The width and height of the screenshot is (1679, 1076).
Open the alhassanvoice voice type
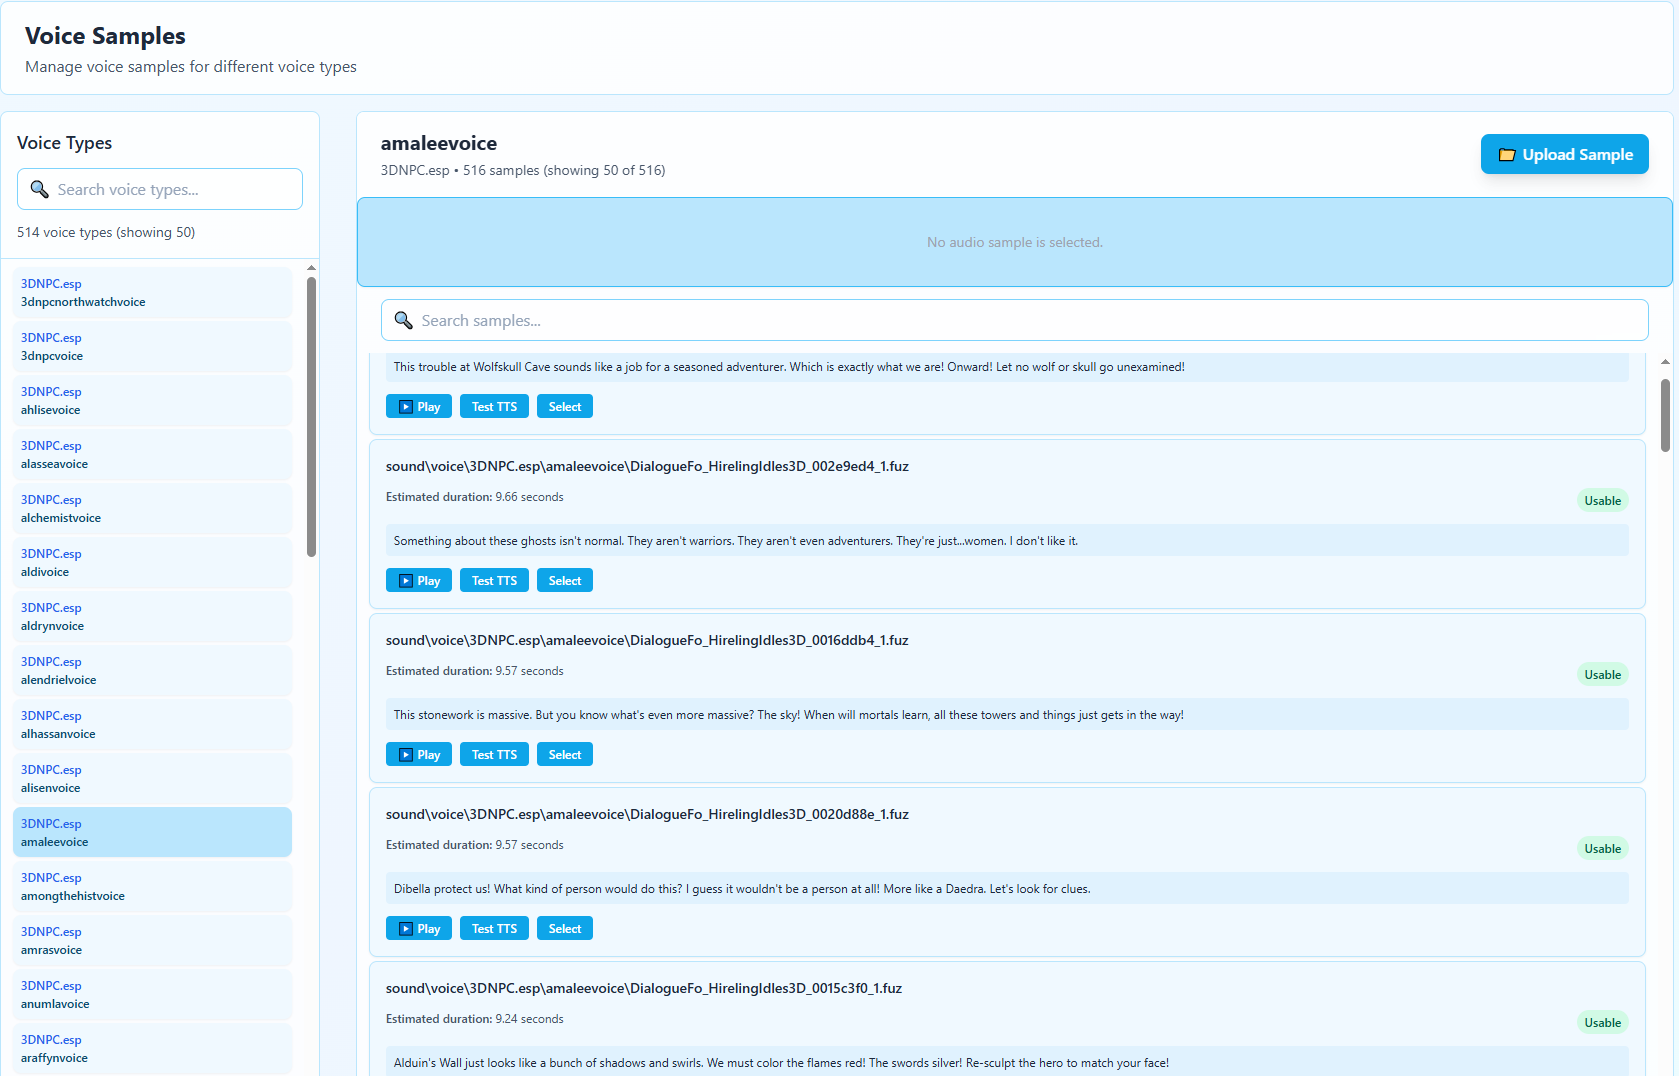[152, 725]
